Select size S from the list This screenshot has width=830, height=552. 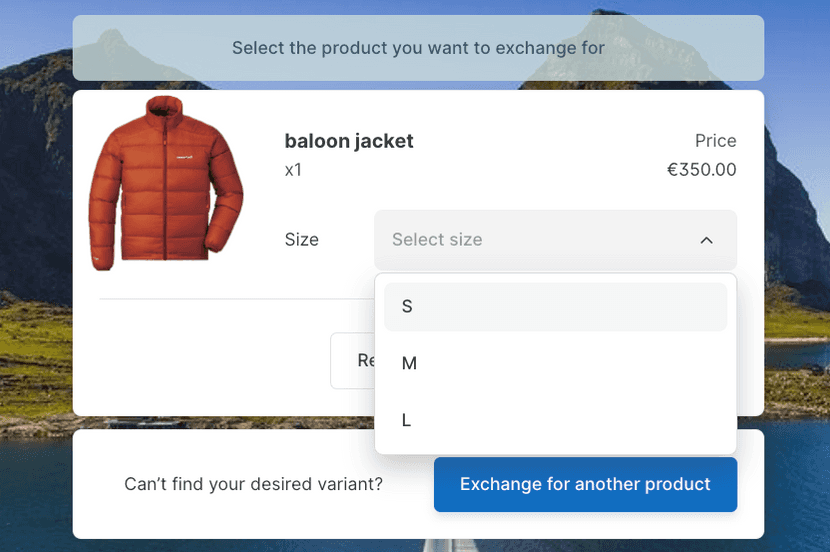click(x=555, y=307)
